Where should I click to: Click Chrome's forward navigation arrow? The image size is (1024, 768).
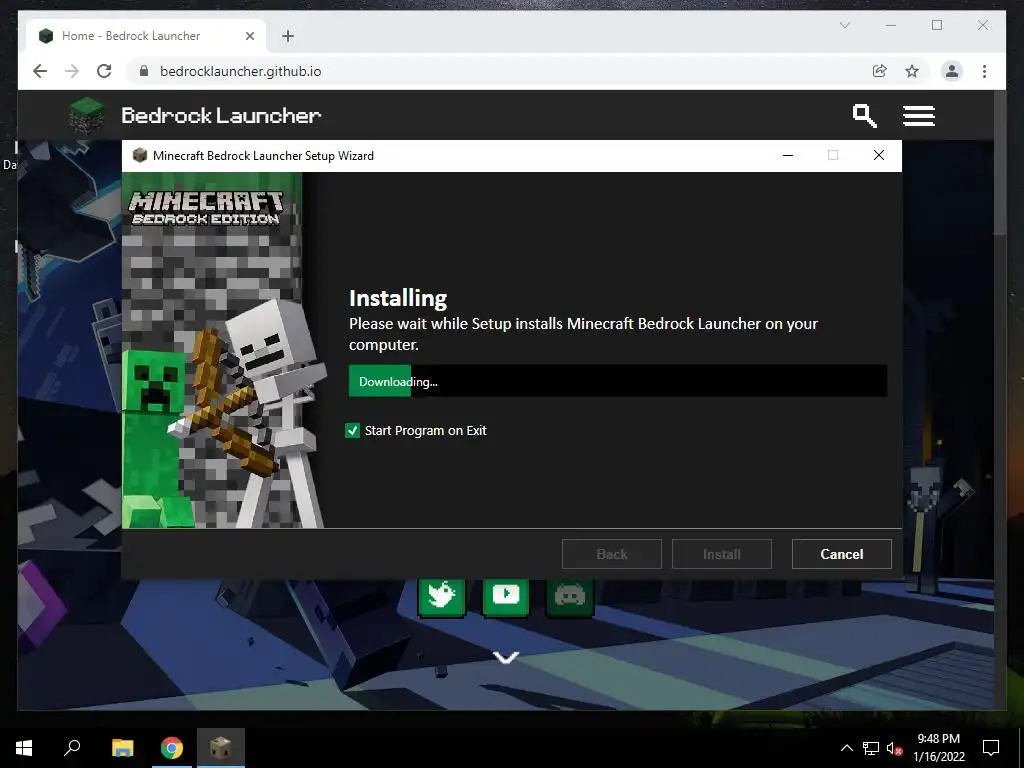pos(72,71)
